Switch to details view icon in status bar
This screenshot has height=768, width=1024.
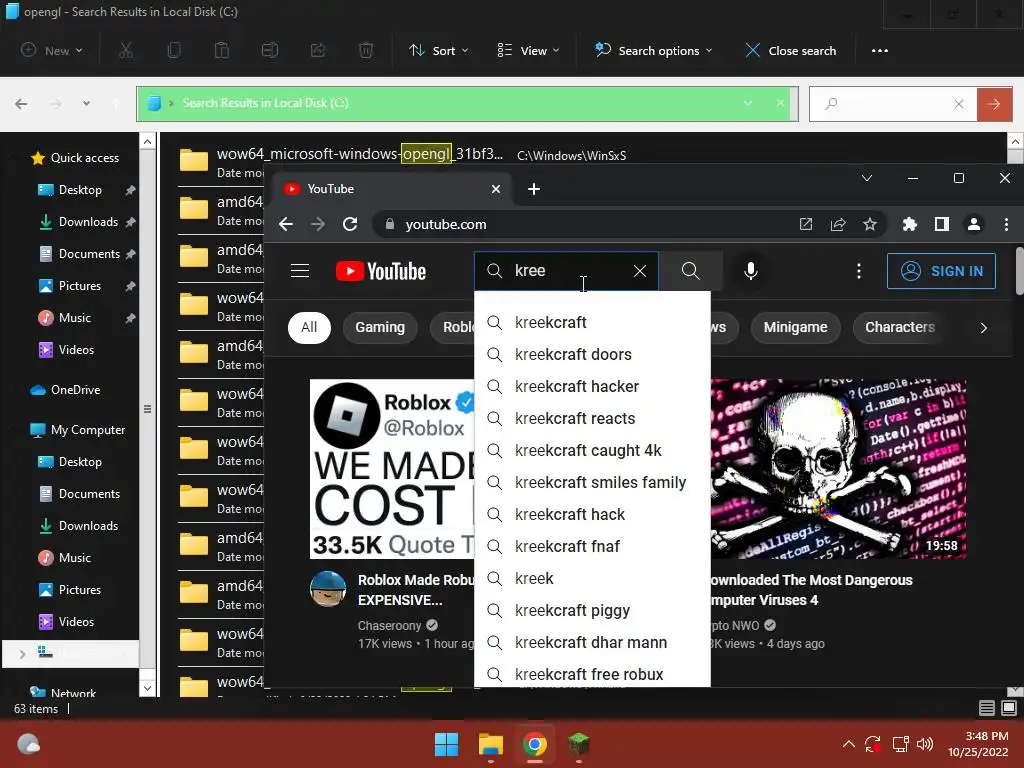987,708
